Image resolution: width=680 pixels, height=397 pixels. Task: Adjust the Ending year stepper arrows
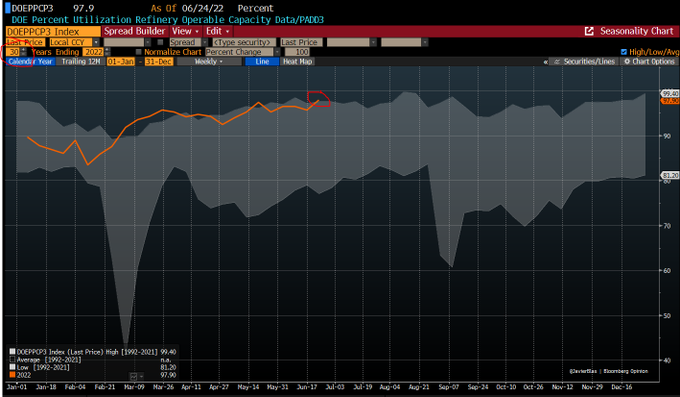coord(107,52)
